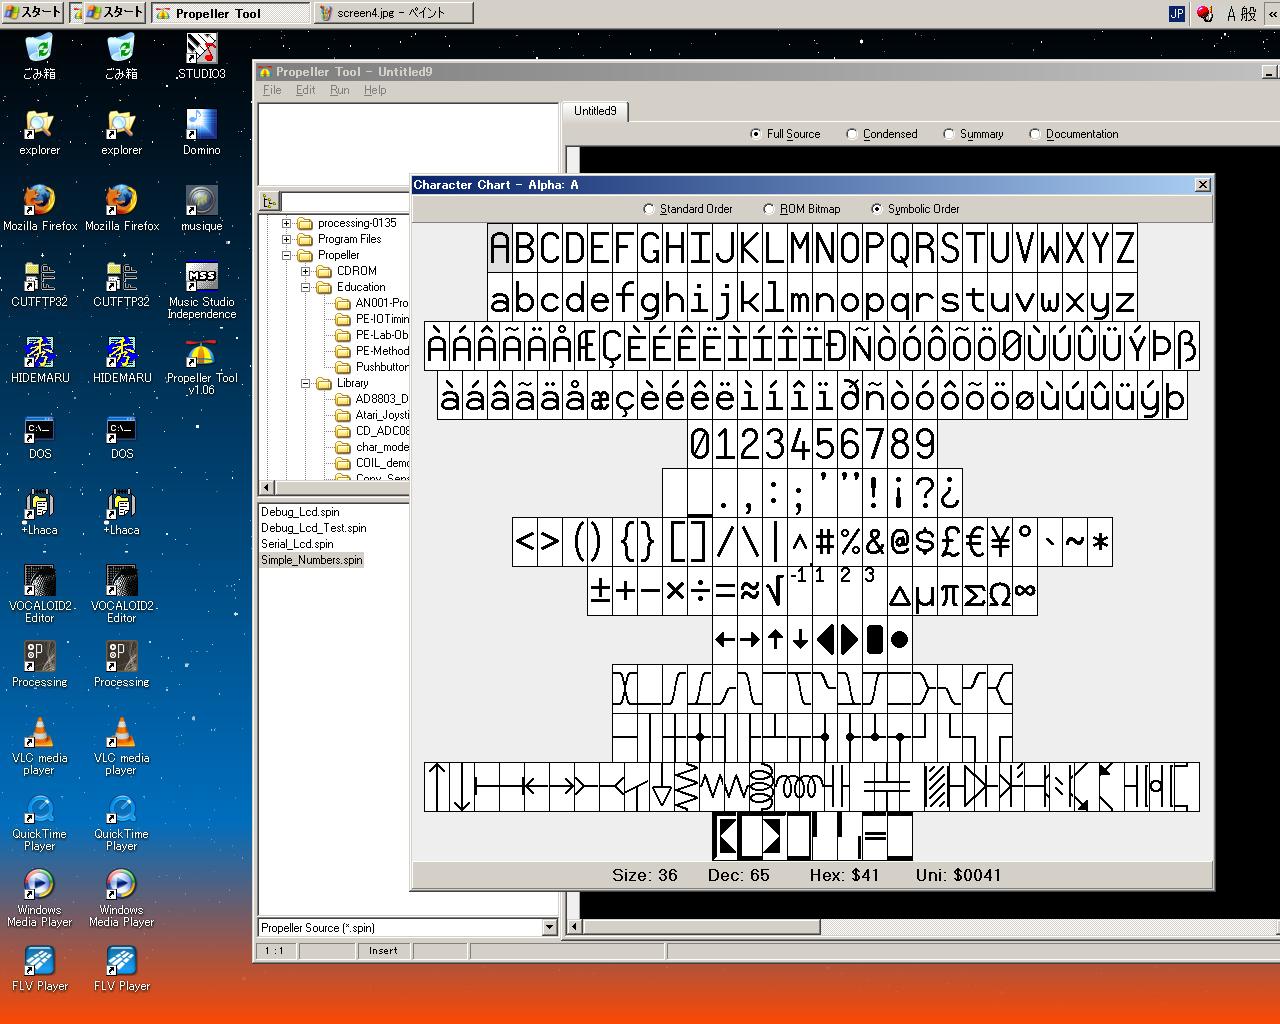This screenshot has height=1024, width=1280.
Task: Open the STUDIO3 desktop shortcut
Action: pyautogui.click(x=202, y=56)
